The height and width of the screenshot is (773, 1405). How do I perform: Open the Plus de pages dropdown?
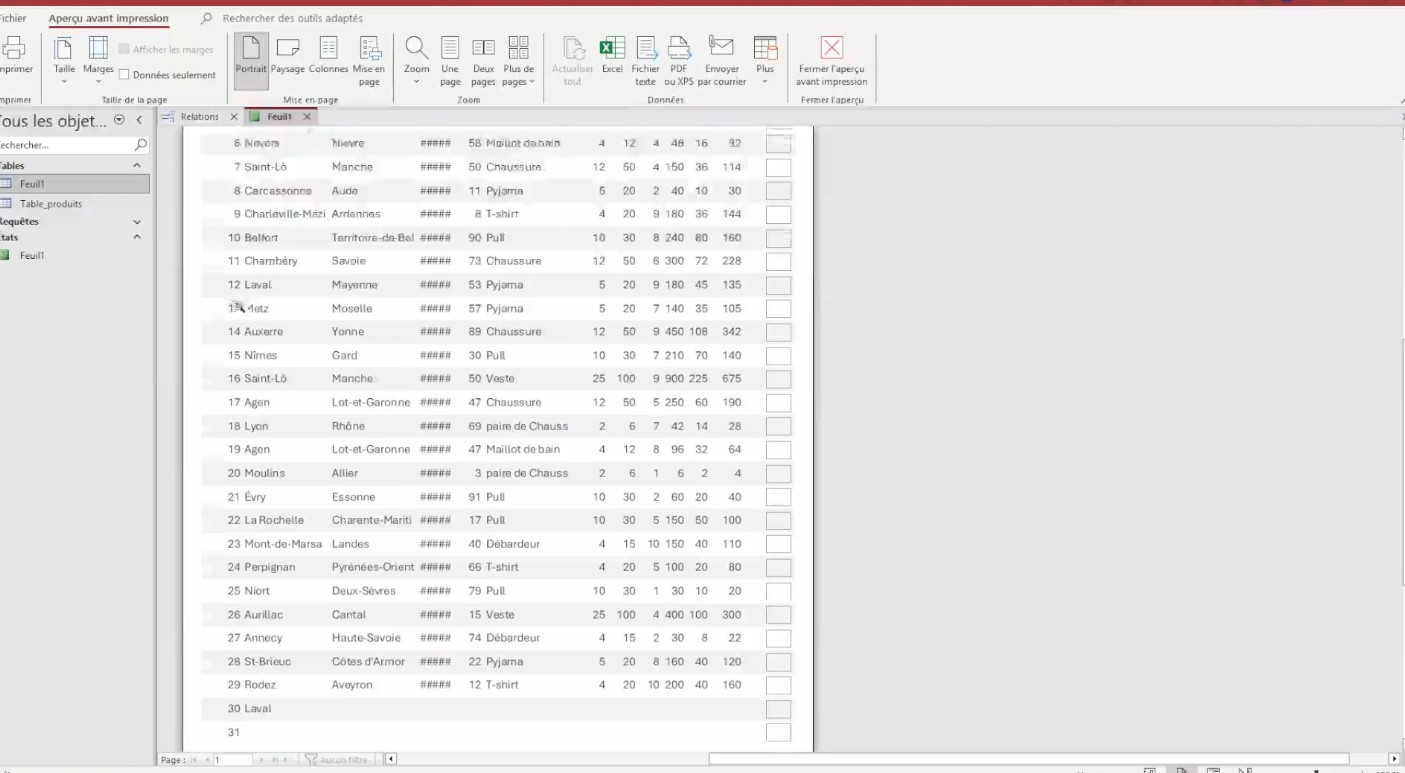coord(518,61)
